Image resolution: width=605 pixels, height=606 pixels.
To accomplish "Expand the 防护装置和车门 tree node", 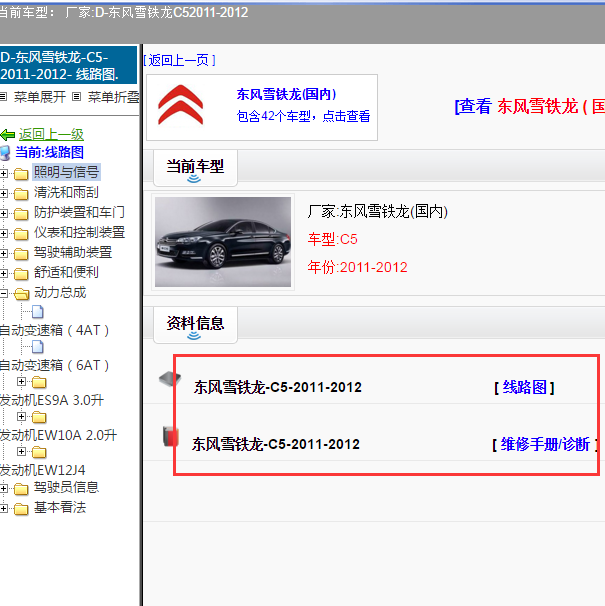I will click(3, 213).
